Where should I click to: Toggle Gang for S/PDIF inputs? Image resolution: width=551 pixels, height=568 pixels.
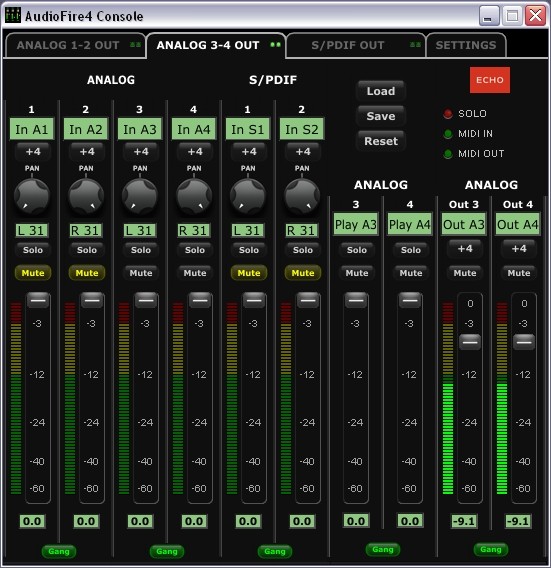pyautogui.click(x=275, y=551)
